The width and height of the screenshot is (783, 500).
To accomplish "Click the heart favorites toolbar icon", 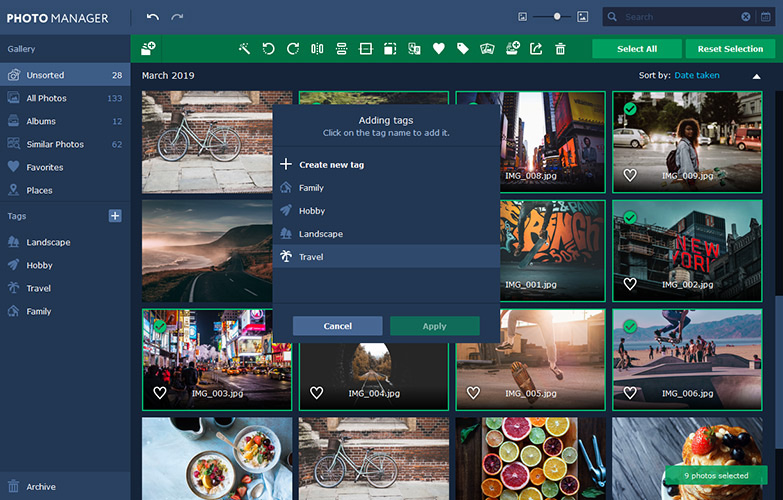I will (x=438, y=48).
